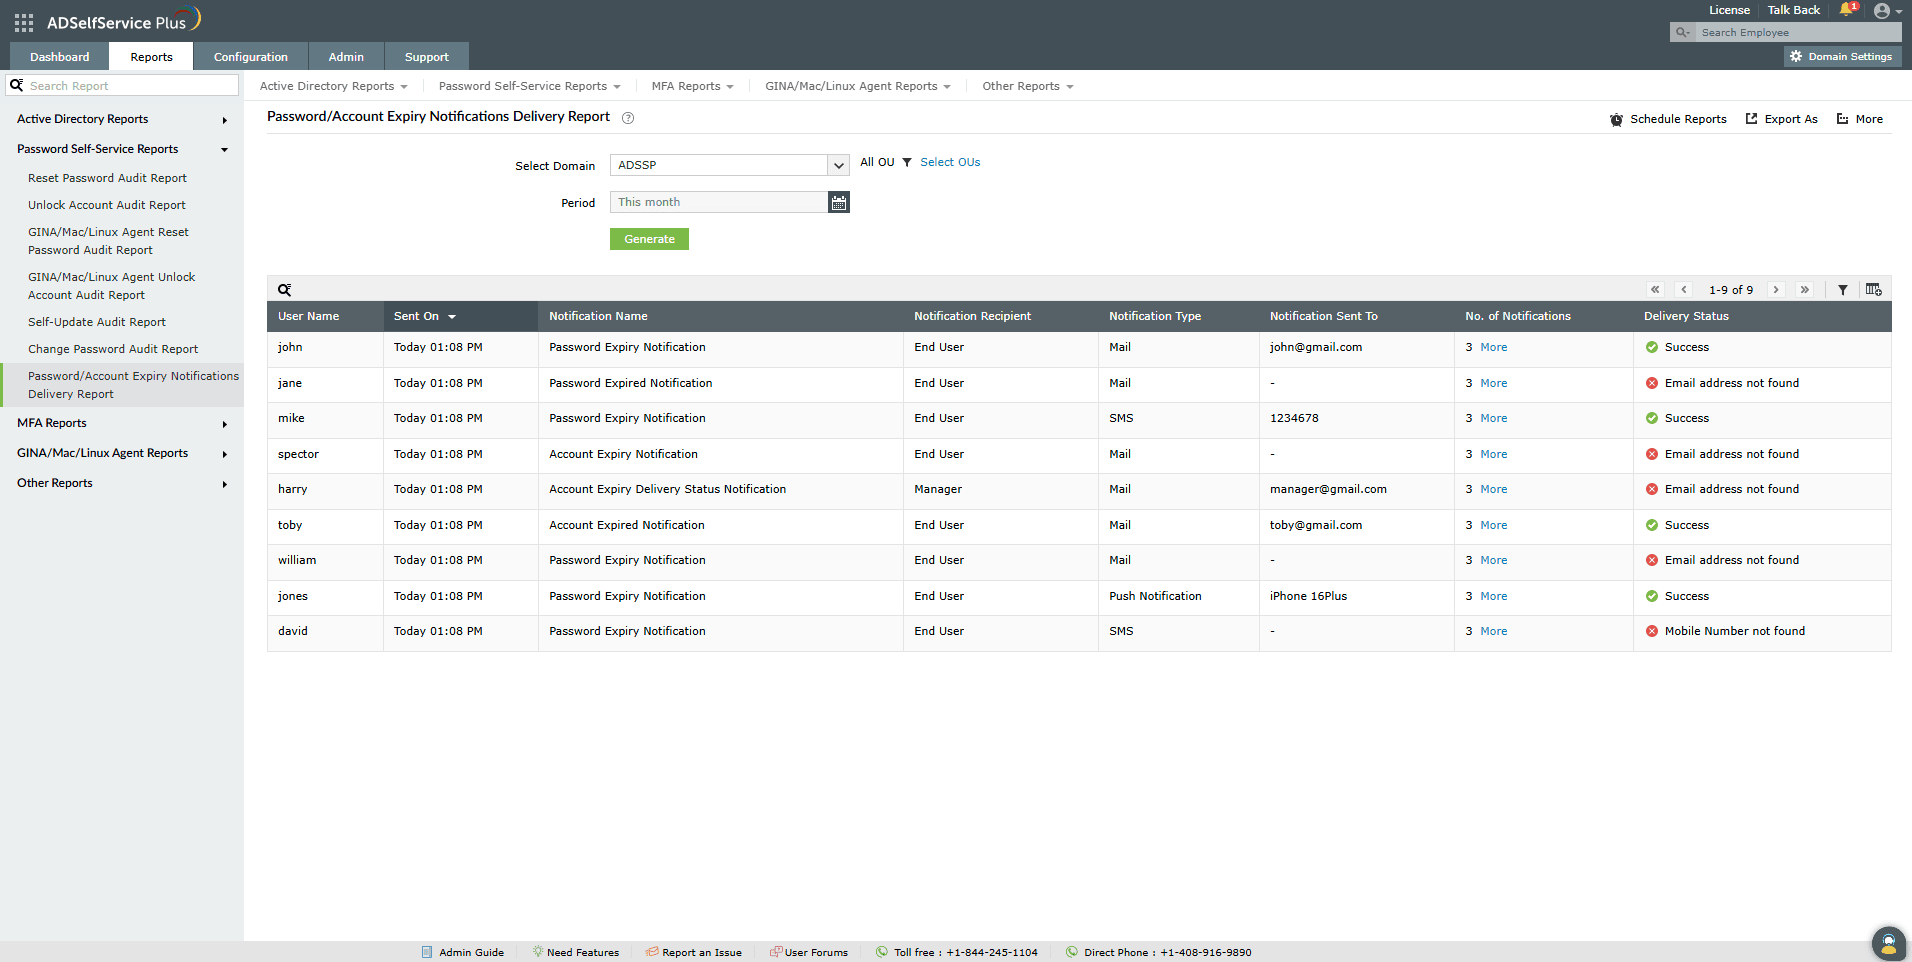1912x962 pixels.
Task: Open the apps grid beside ADSelfService Plus logo
Action: [x=22, y=22]
